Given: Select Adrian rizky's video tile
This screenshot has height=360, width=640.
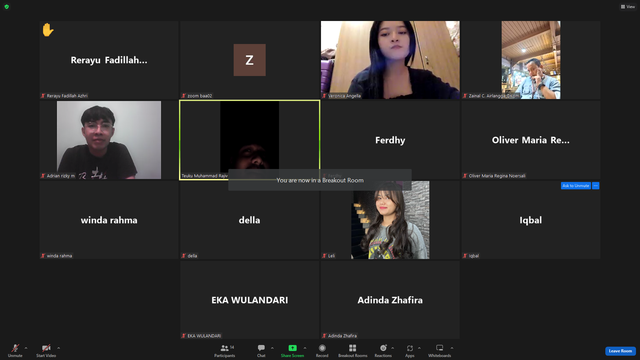Looking at the screenshot, I should (x=109, y=140).
